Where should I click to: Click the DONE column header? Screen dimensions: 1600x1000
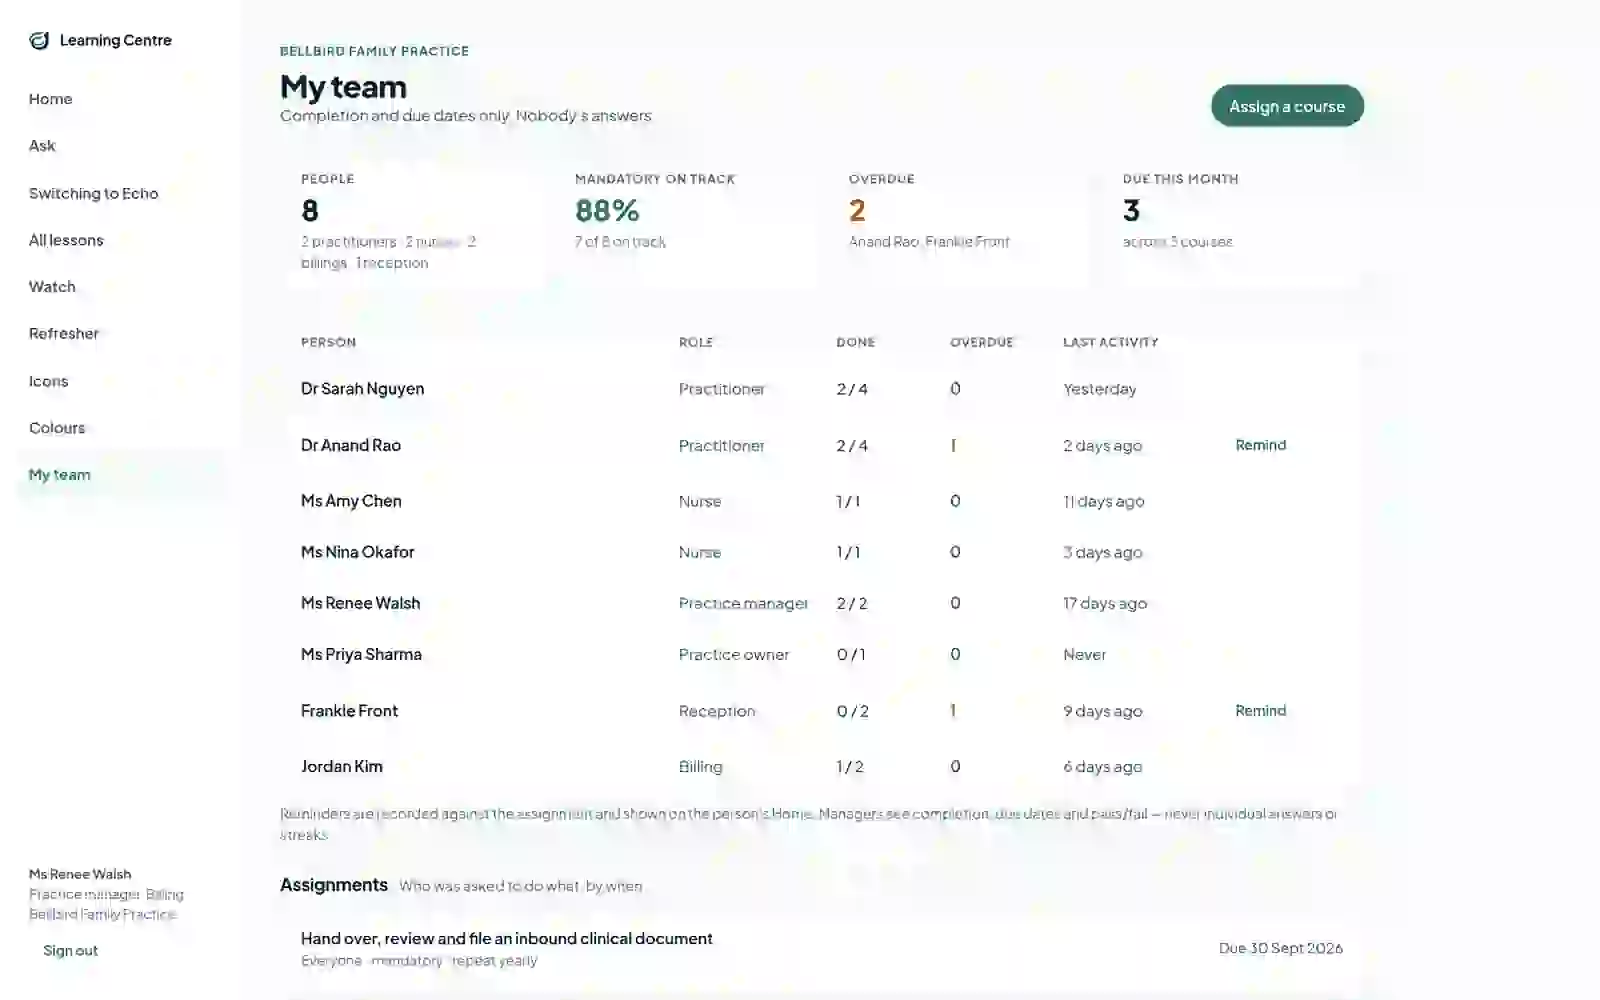click(856, 342)
